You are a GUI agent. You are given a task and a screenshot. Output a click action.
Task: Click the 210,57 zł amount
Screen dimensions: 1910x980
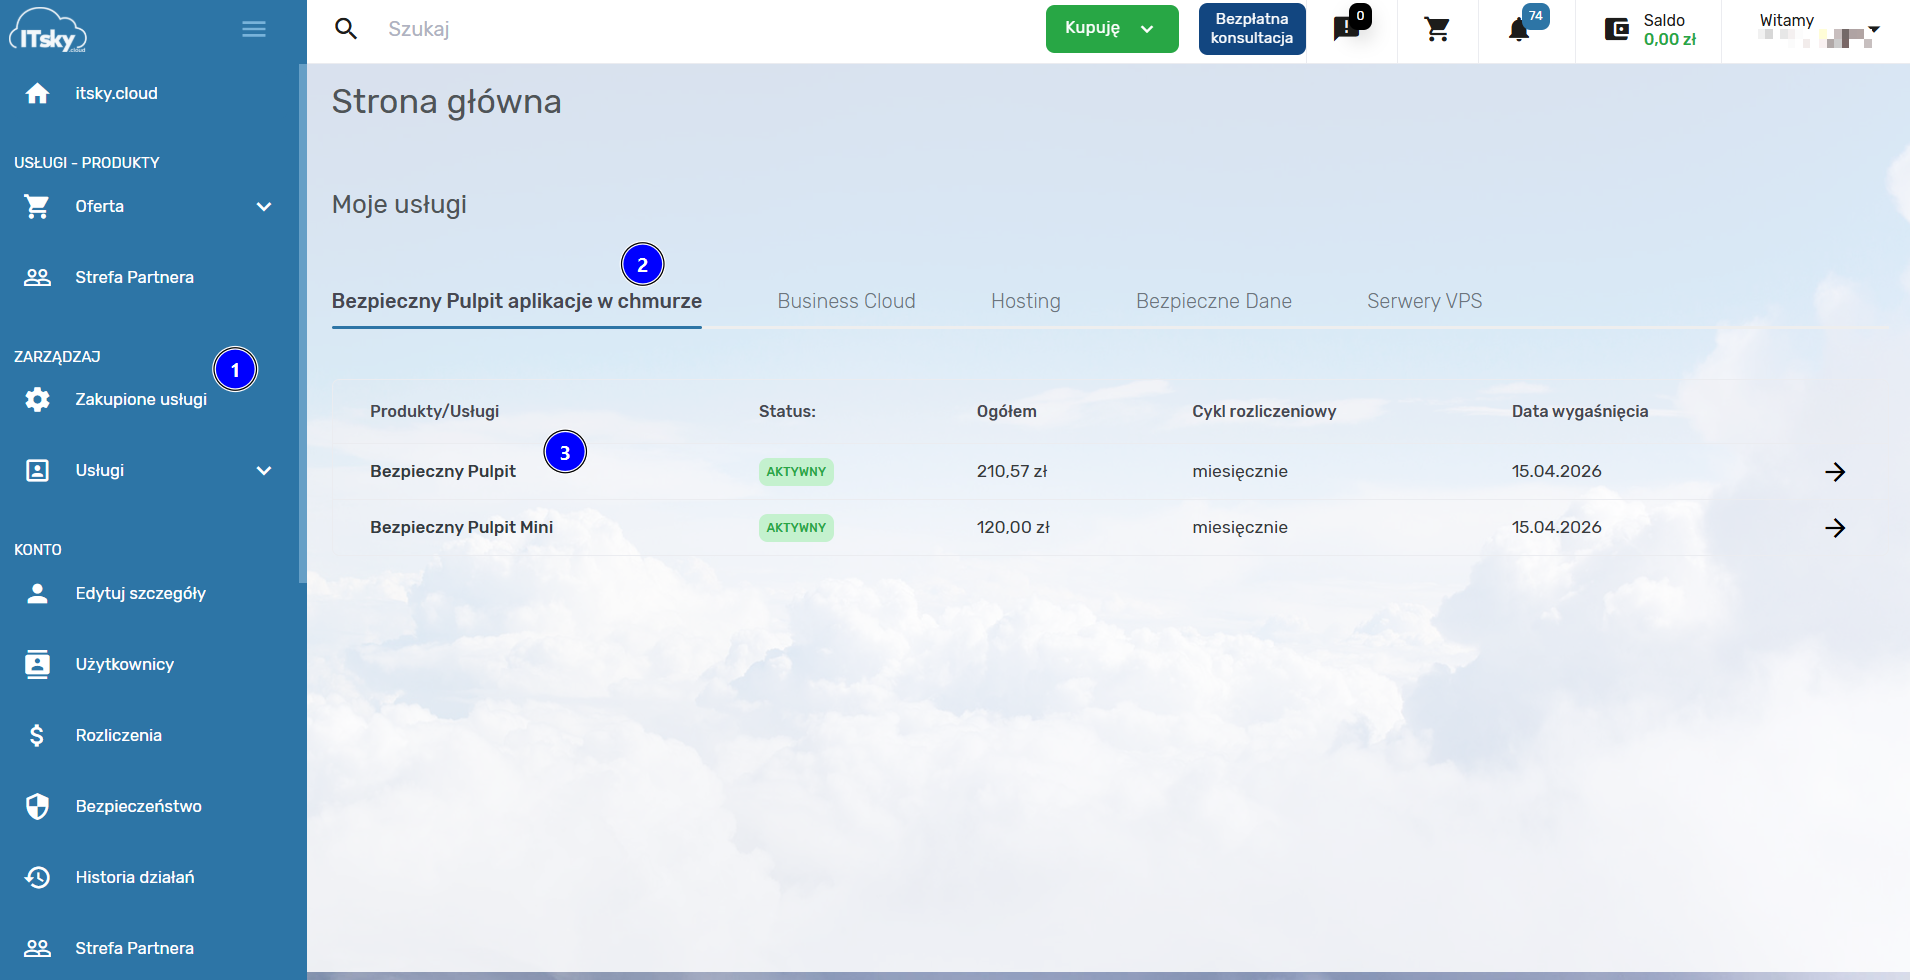pos(1012,471)
